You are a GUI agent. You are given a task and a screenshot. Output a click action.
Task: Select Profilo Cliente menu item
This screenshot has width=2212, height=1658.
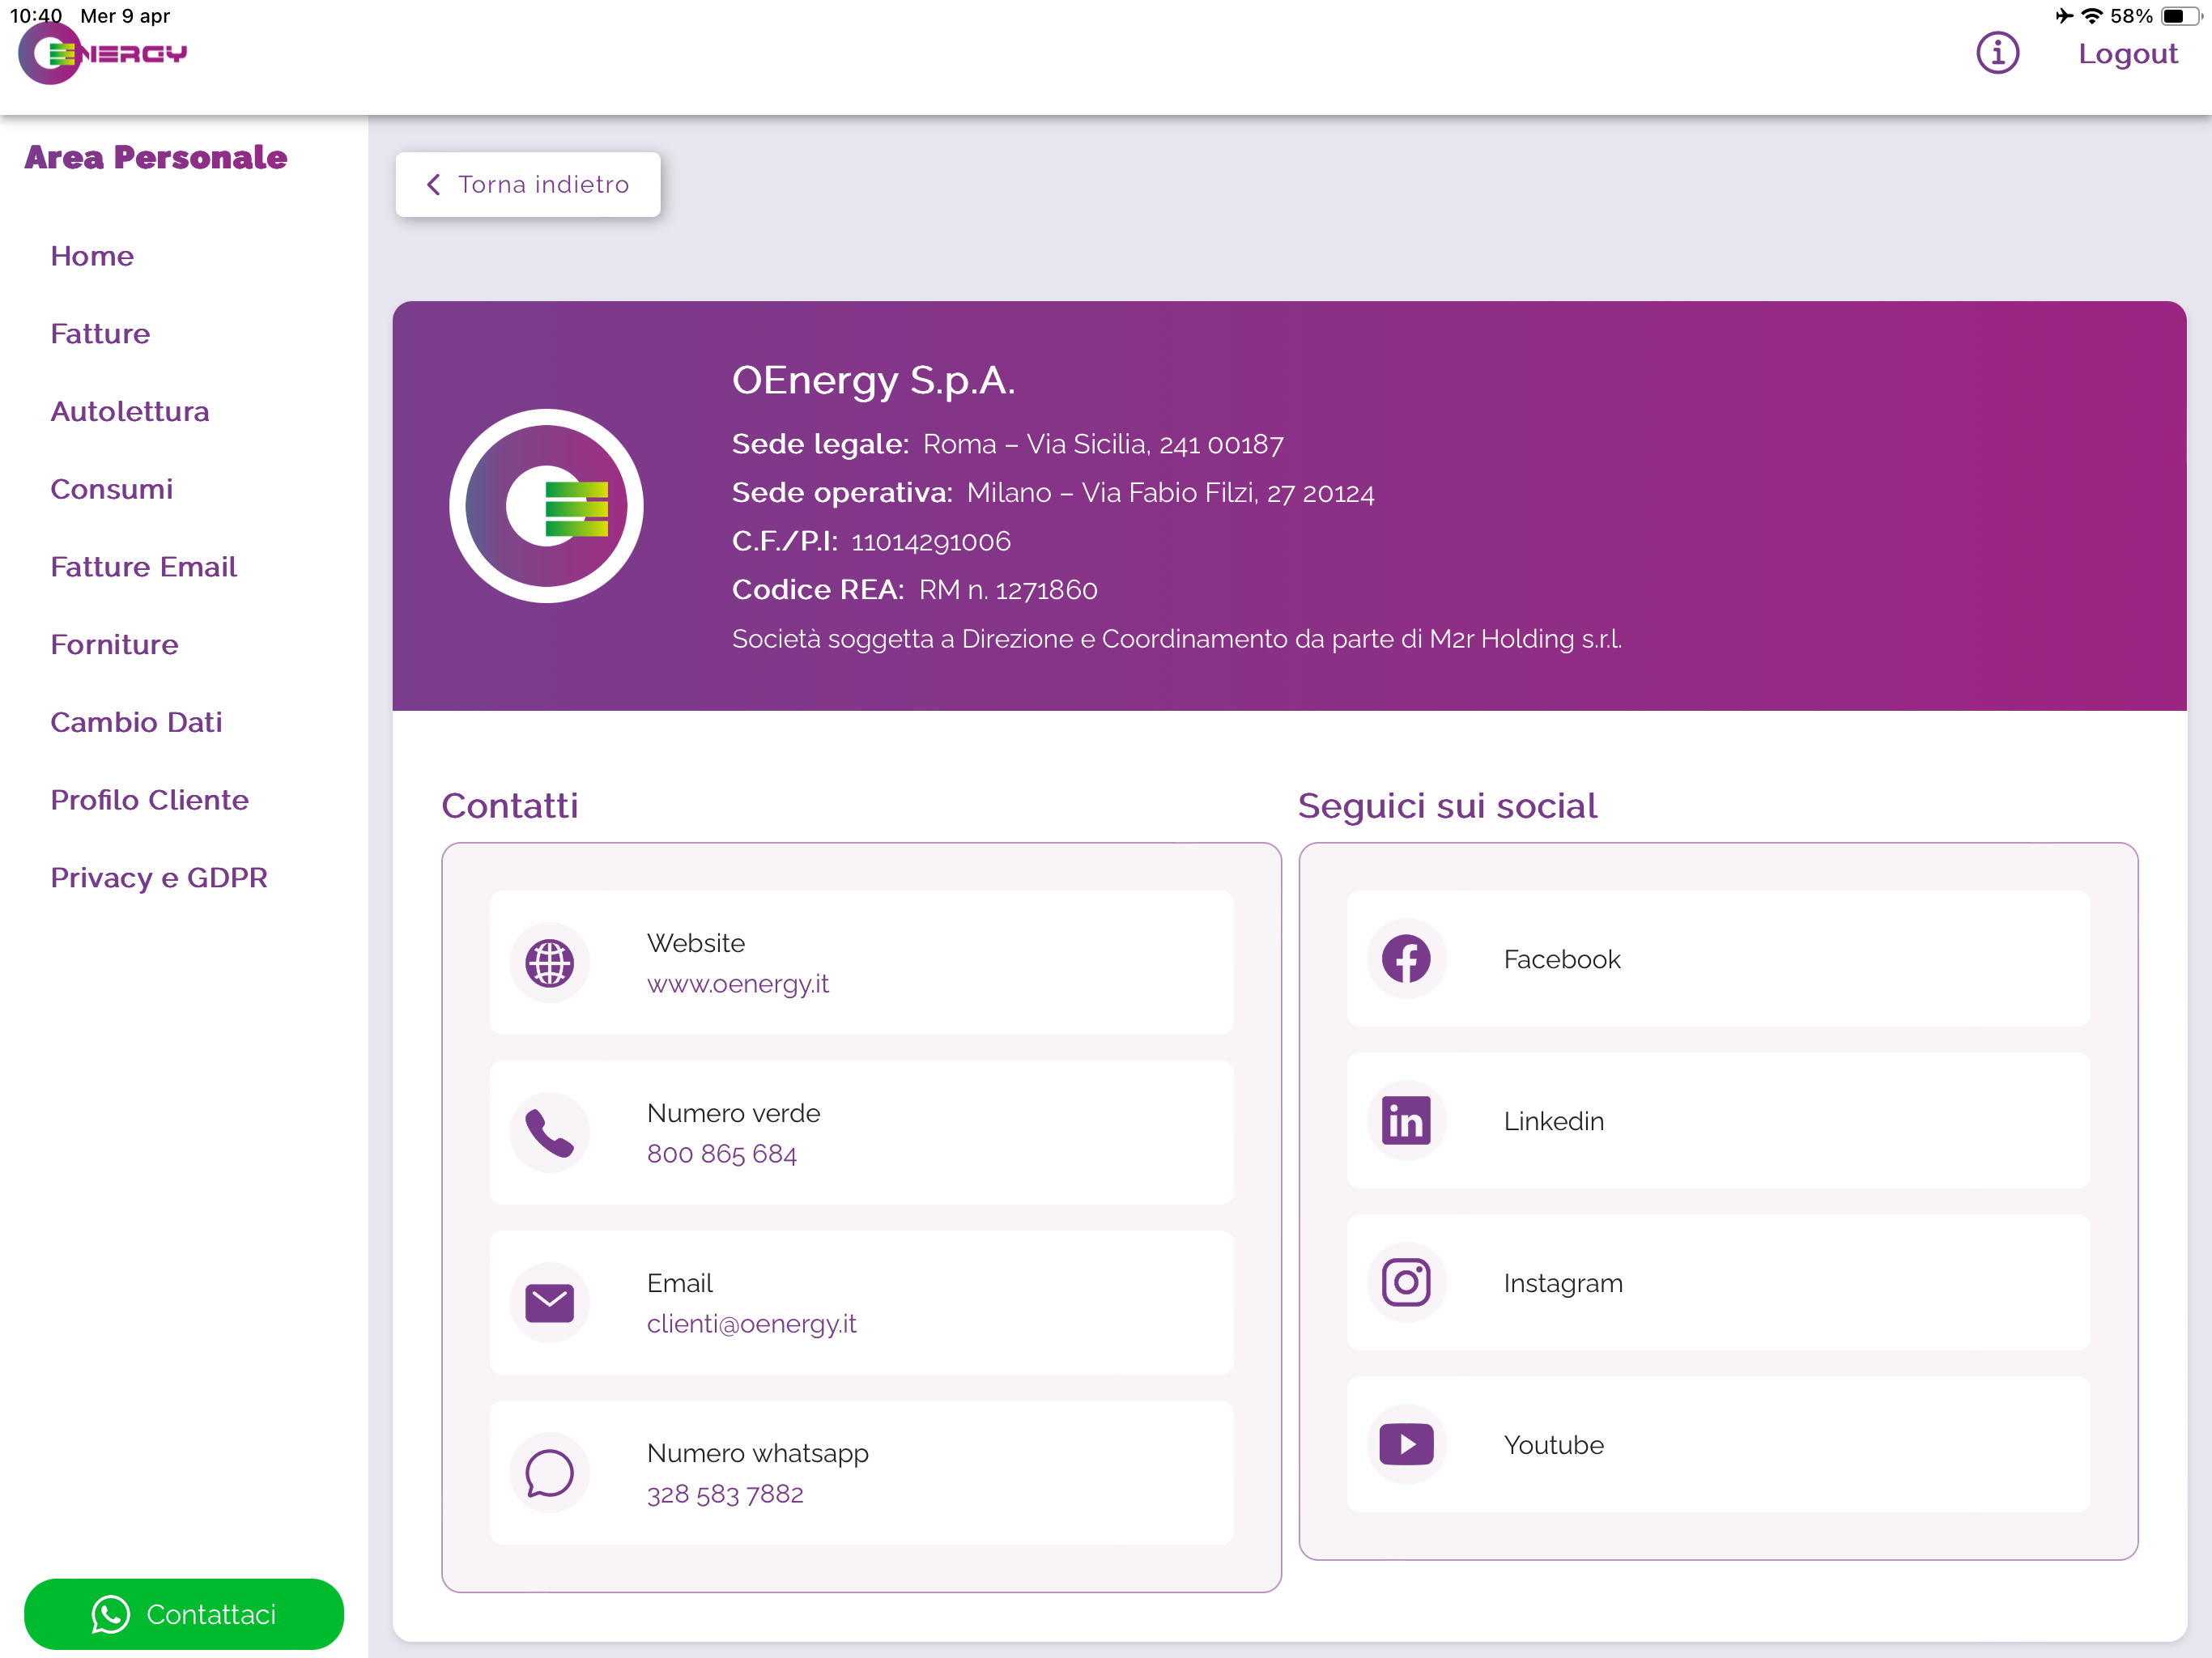tap(150, 800)
